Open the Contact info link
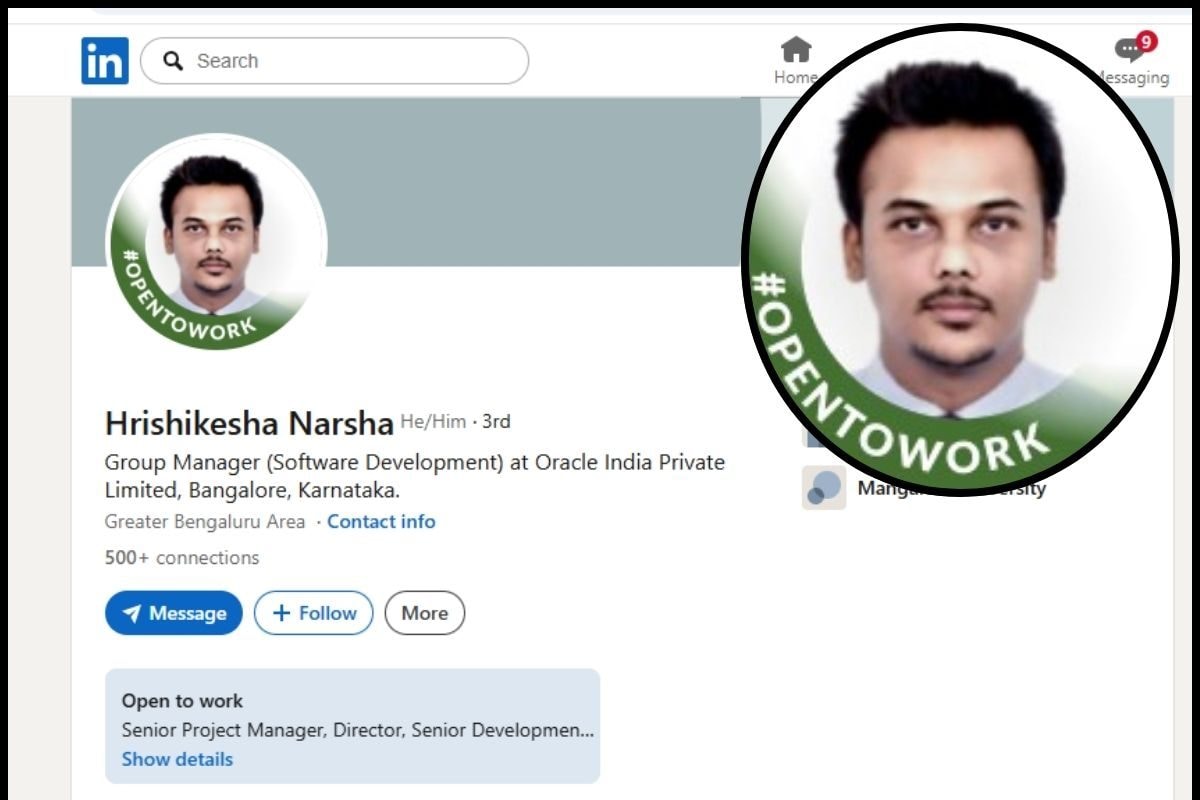The image size is (1200, 800). click(x=381, y=521)
